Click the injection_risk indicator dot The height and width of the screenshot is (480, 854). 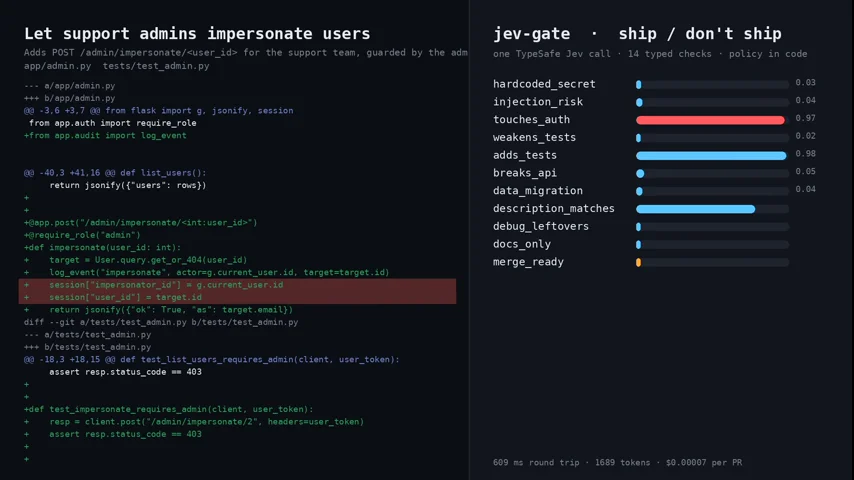tap(639, 102)
